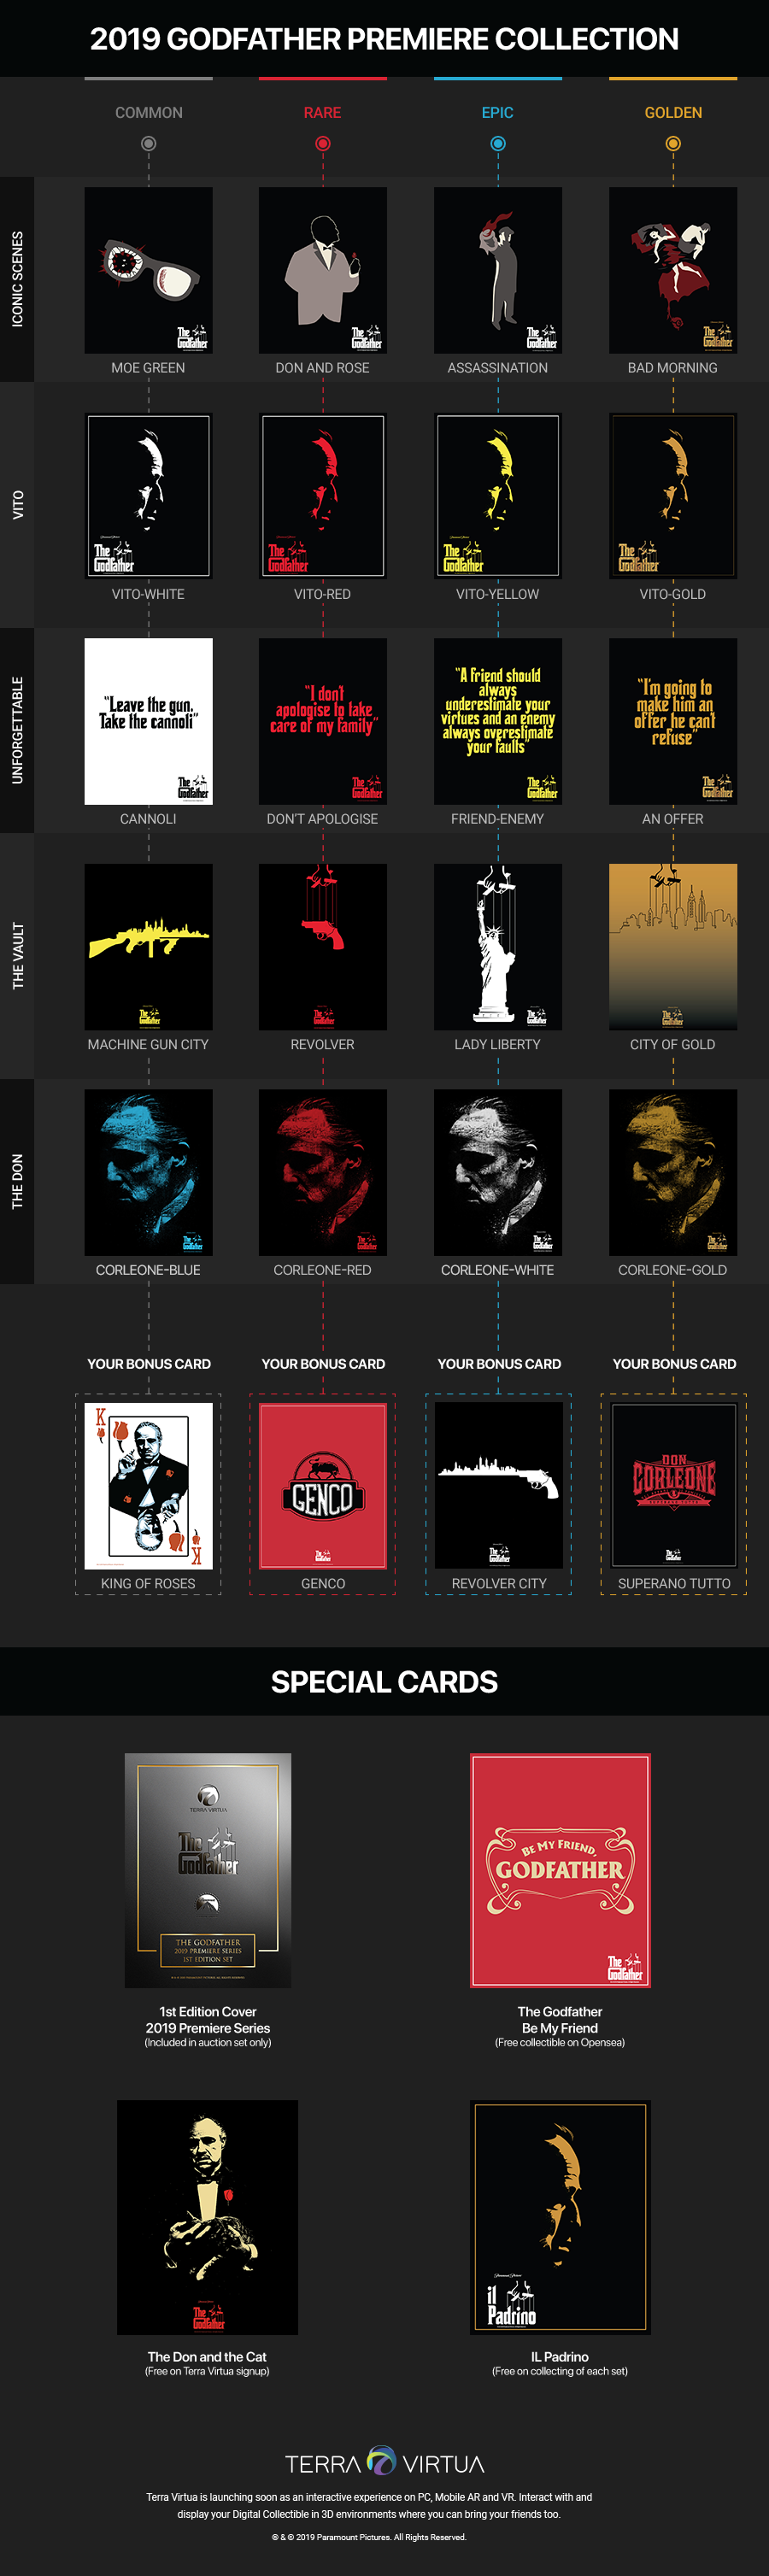Open the Vito-Red card
Image resolution: width=769 pixels, height=2576 pixels.
323,496
